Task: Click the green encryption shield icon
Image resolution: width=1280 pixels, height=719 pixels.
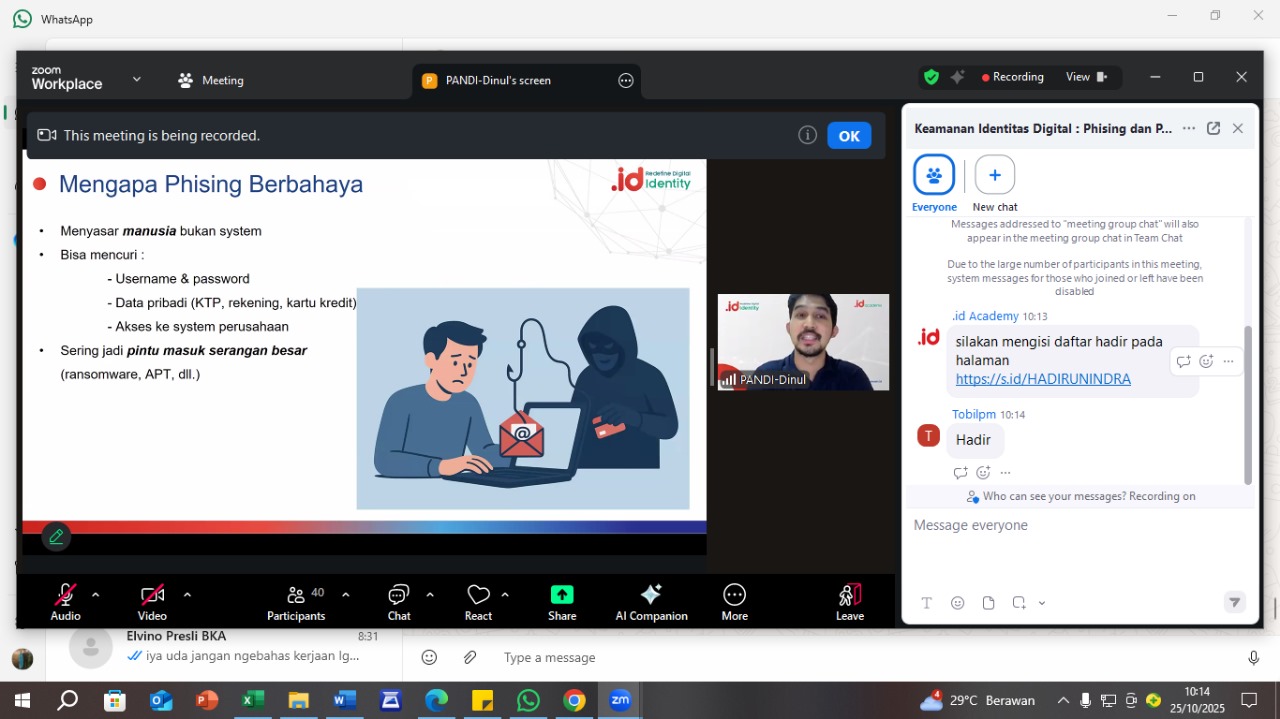Action: 931,77
